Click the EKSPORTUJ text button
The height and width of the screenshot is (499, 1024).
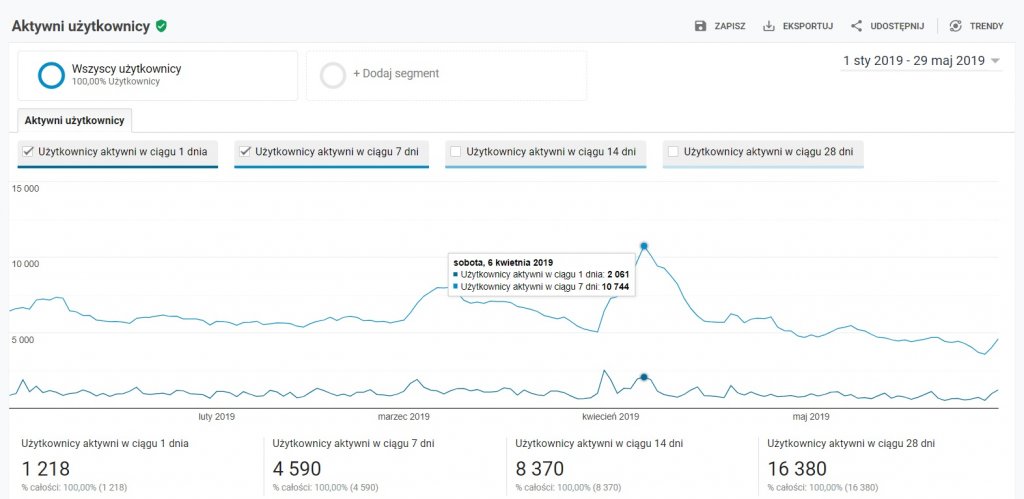(808, 26)
